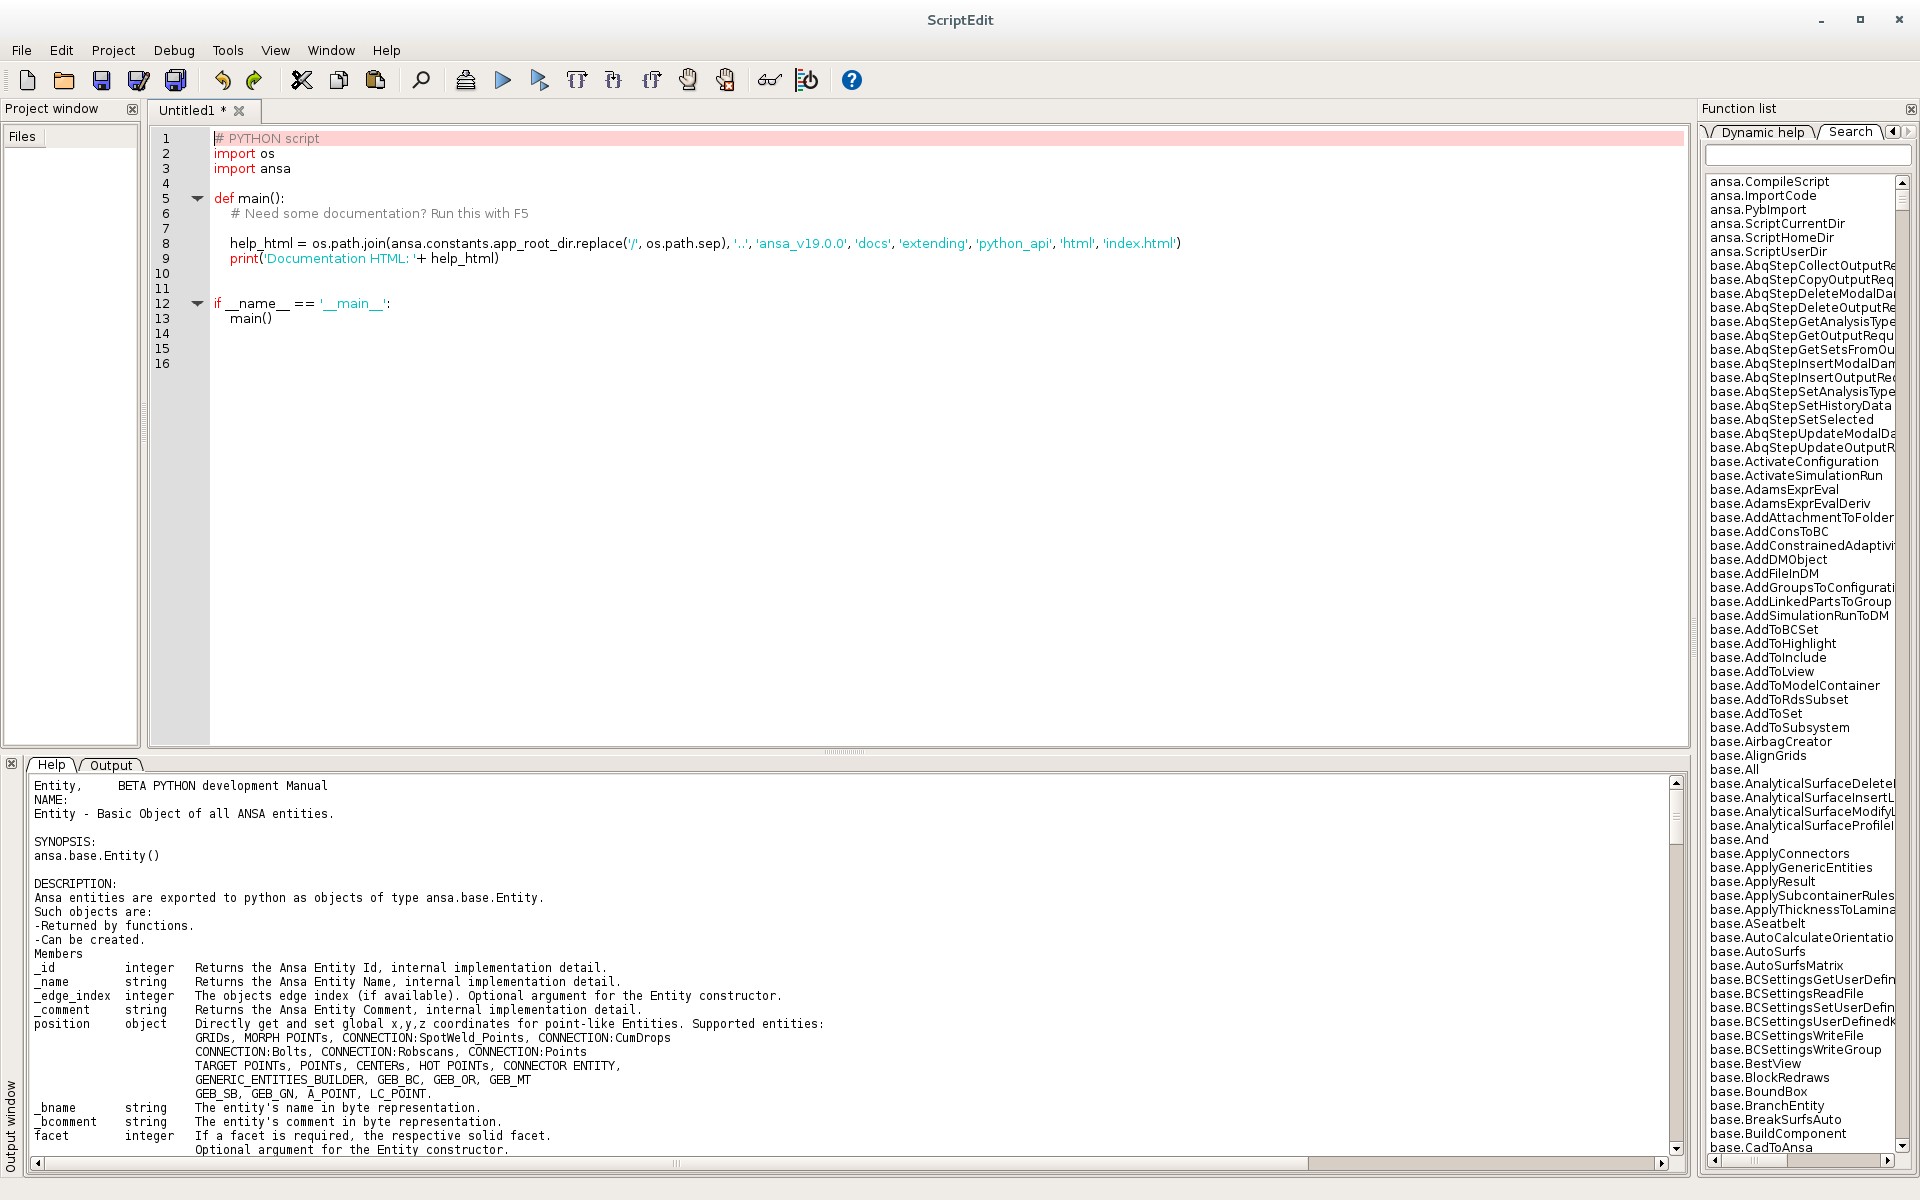1920x1200 pixels.
Task: Click the function list filter field
Action: 1807,155
